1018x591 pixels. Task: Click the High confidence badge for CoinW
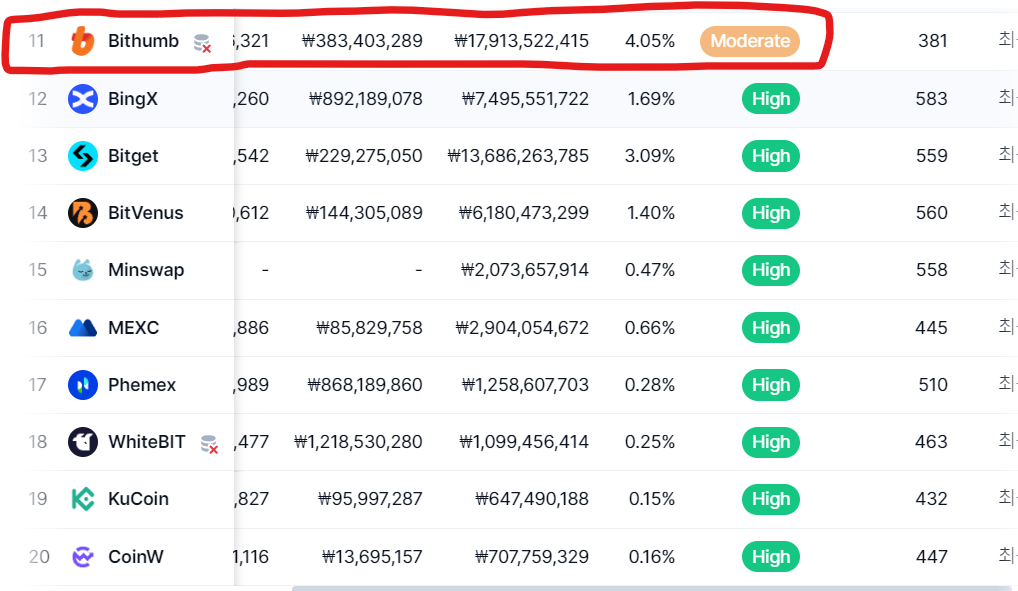click(x=771, y=557)
